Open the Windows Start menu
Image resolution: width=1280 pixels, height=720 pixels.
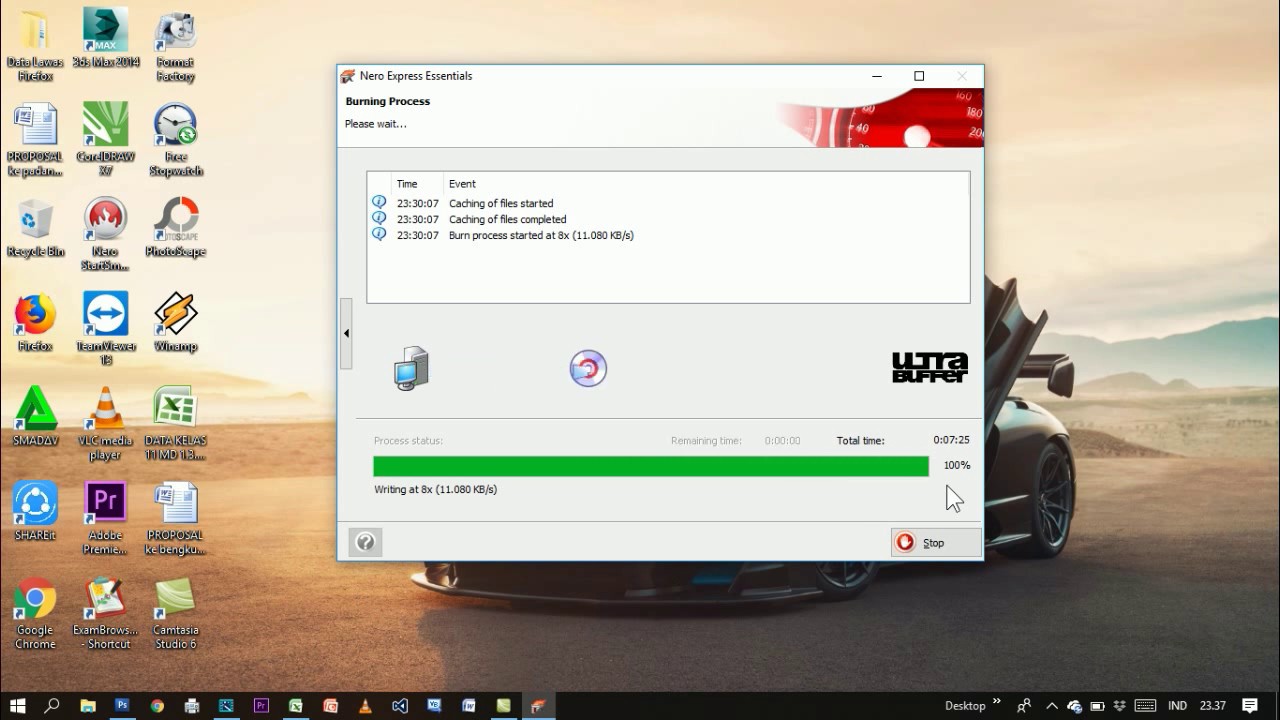pyautogui.click(x=17, y=705)
